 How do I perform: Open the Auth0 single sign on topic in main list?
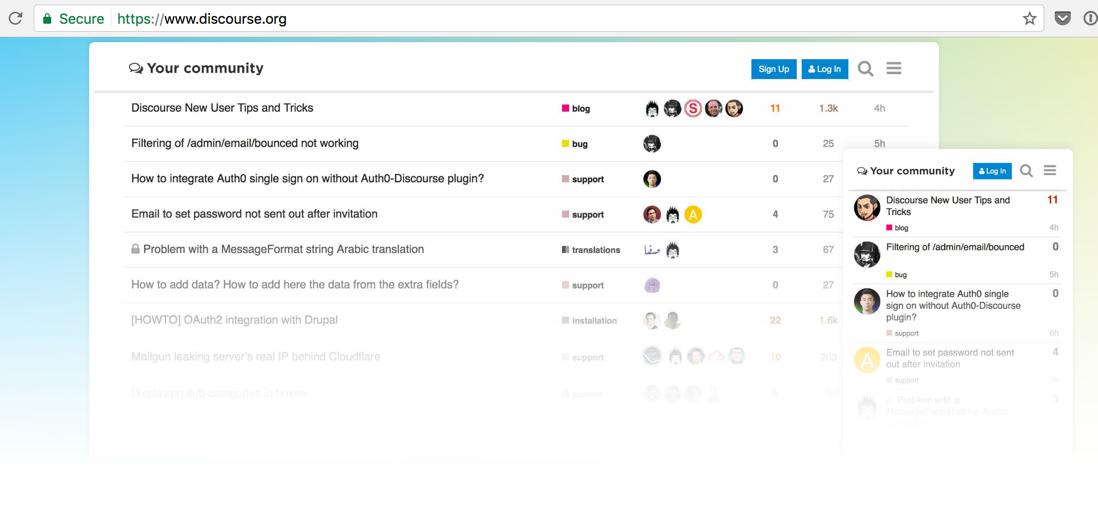point(307,178)
